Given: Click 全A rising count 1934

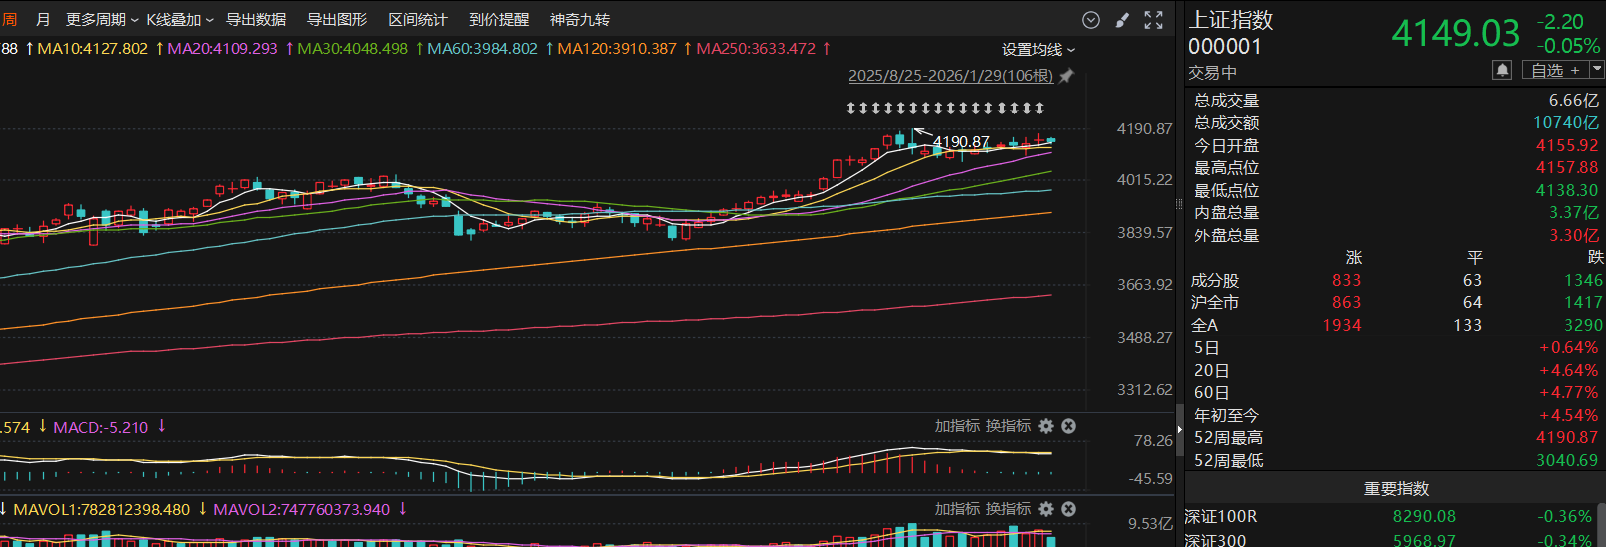Looking at the screenshot, I should [x=1342, y=326].
